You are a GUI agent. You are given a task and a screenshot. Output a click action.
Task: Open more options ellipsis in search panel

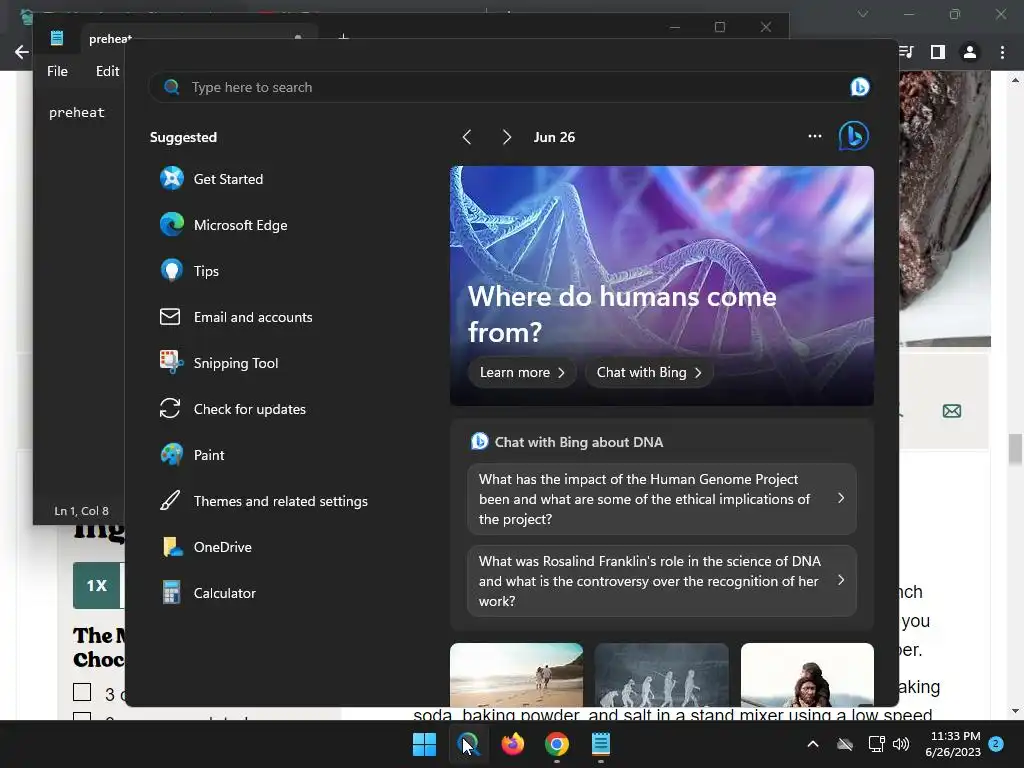point(814,136)
